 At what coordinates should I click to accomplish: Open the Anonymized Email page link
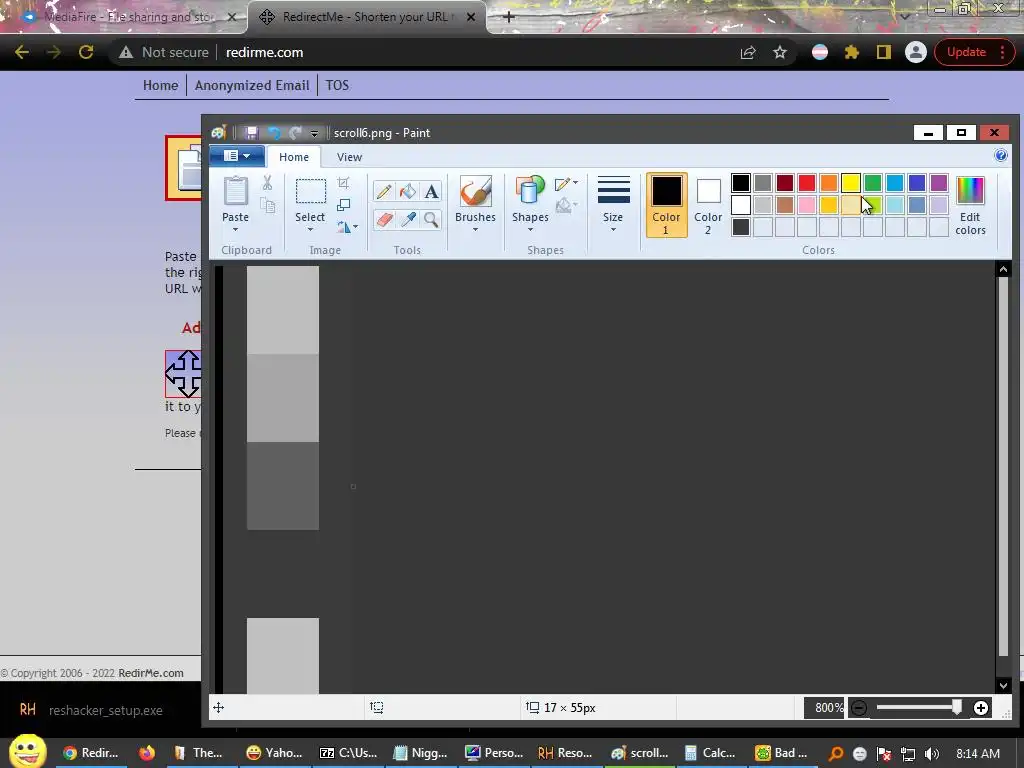point(252,86)
